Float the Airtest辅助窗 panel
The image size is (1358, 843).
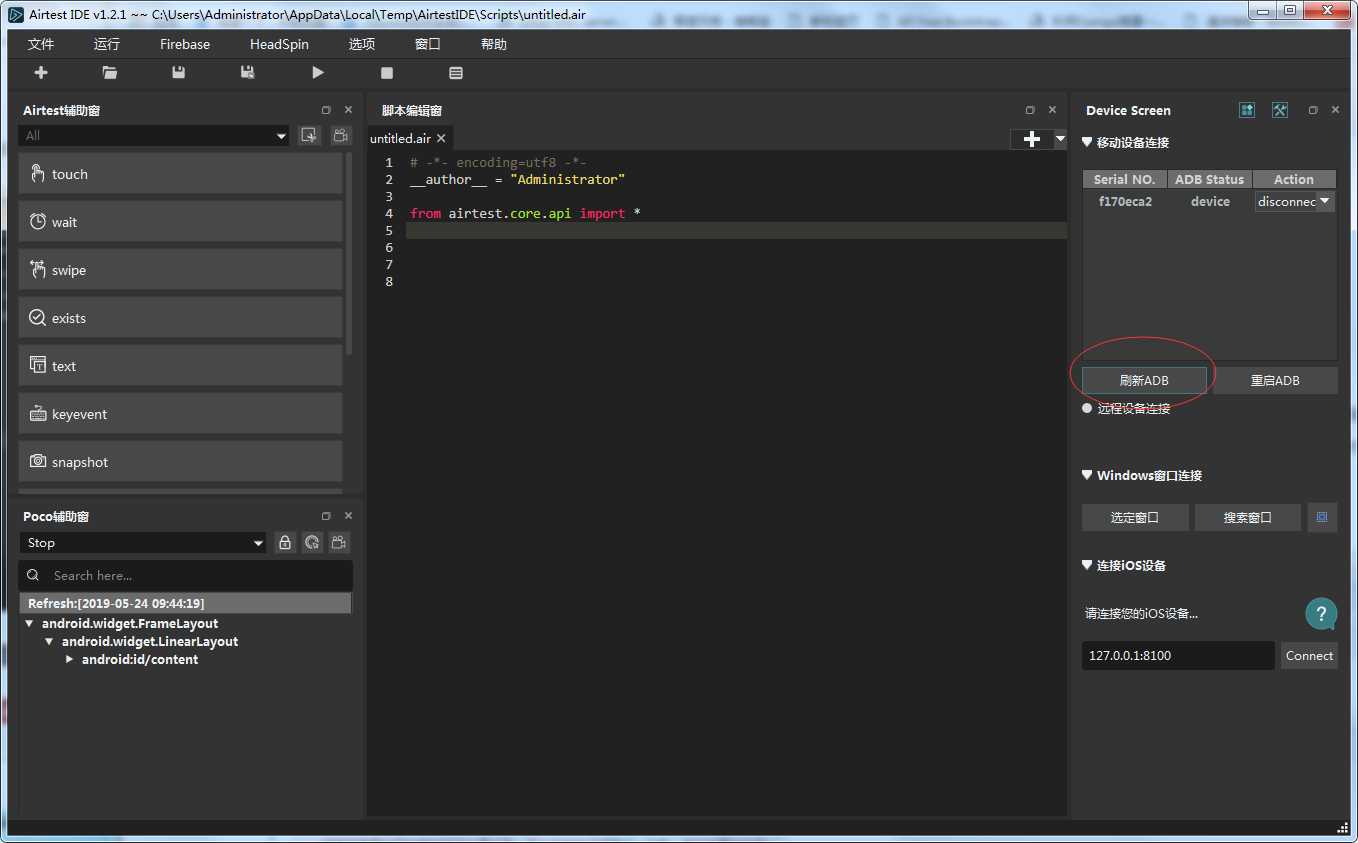(x=326, y=110)
